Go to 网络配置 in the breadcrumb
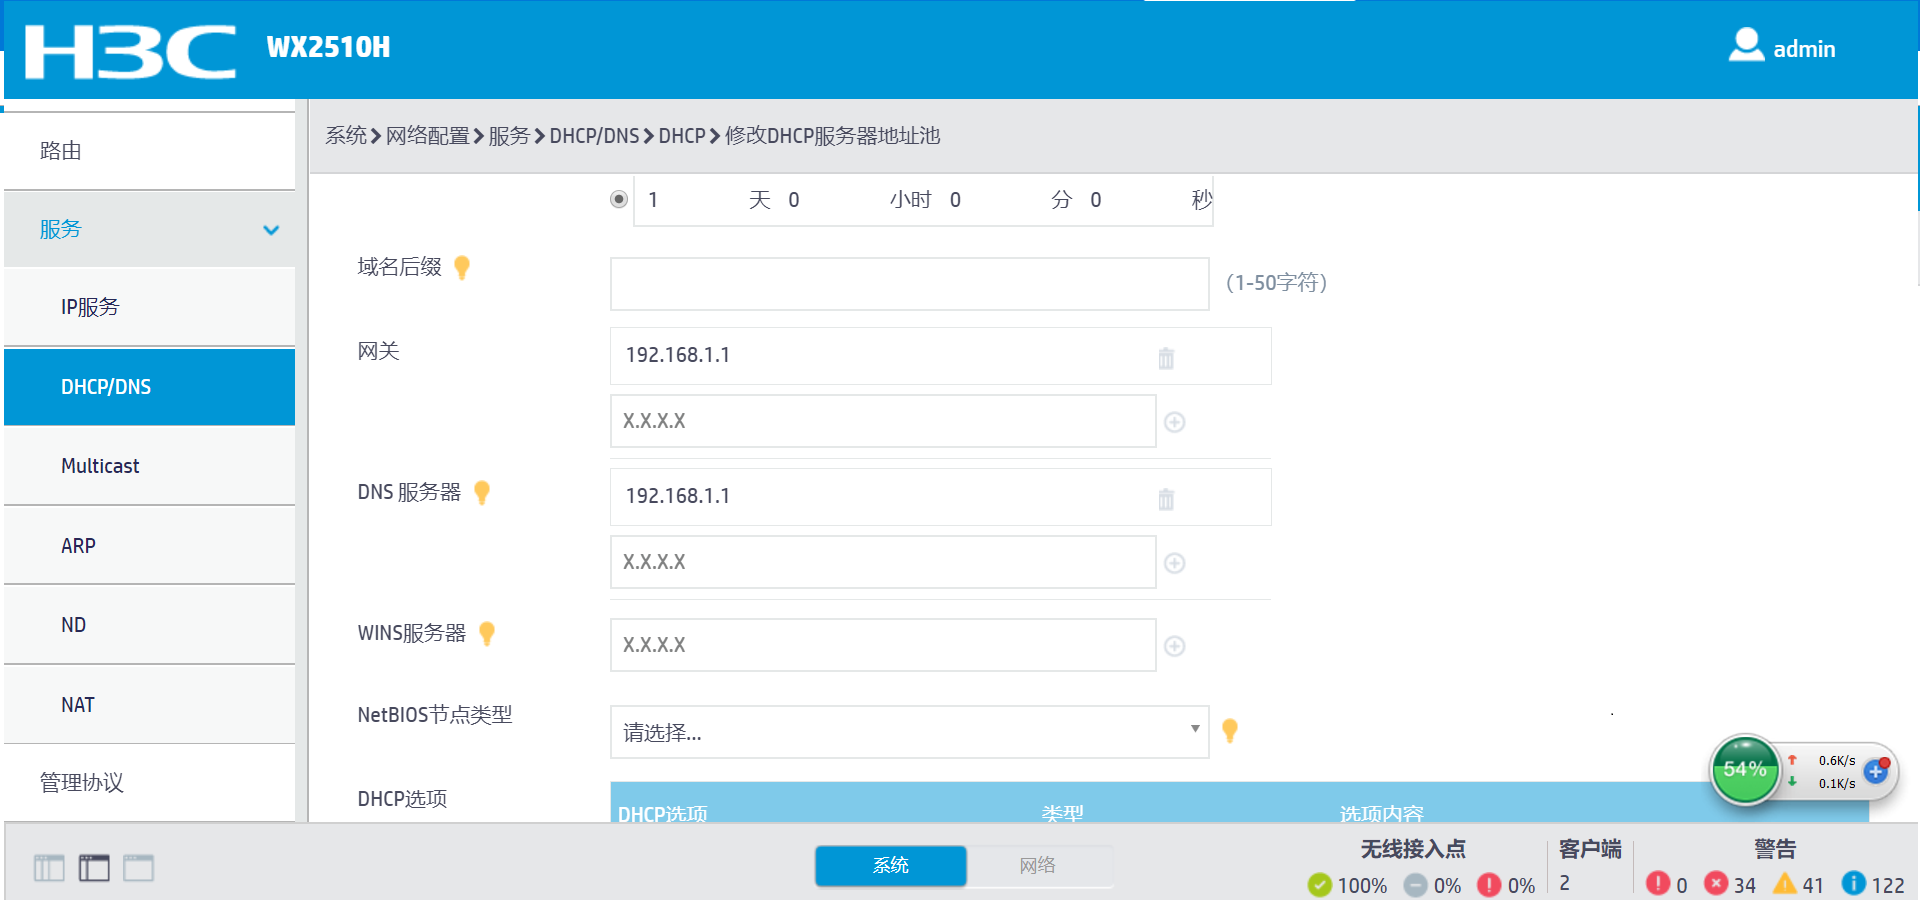This screenshot has height=900, width=1920. click(428, 136)
